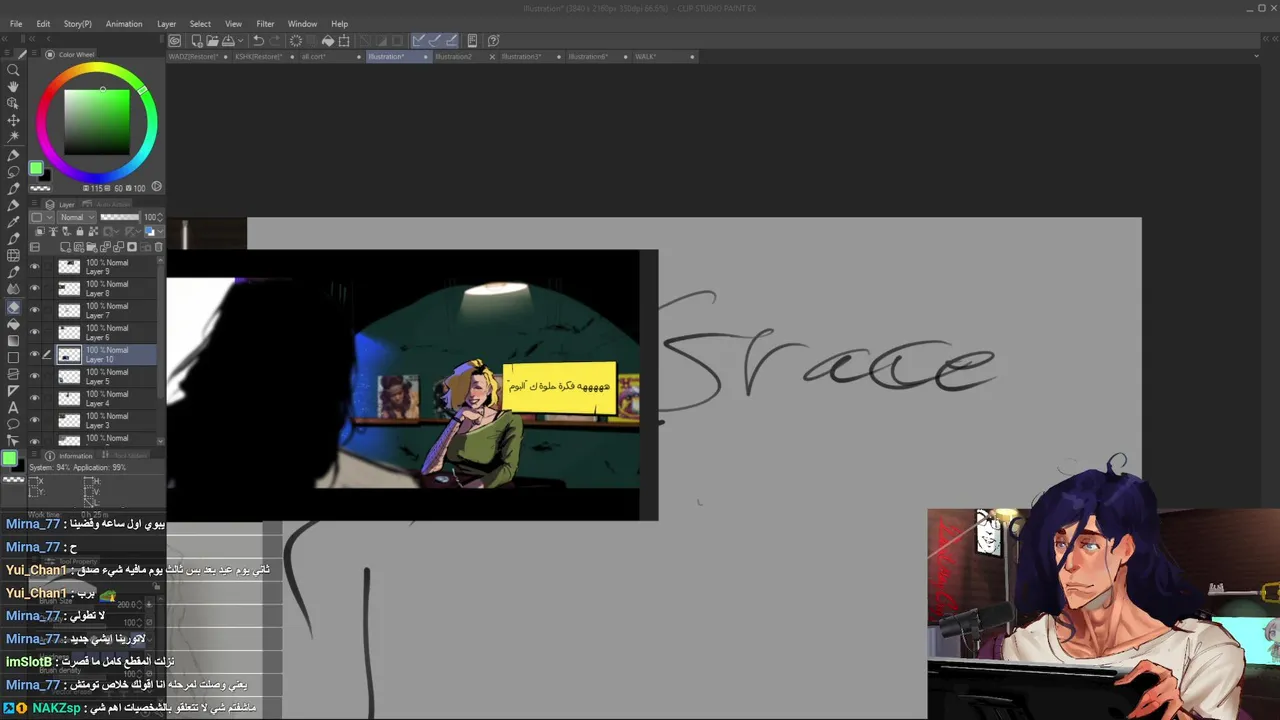Screen dimensions: 1280x720
Task: Select the Layer 10 thumbnail
Action: tap(69, 355)
